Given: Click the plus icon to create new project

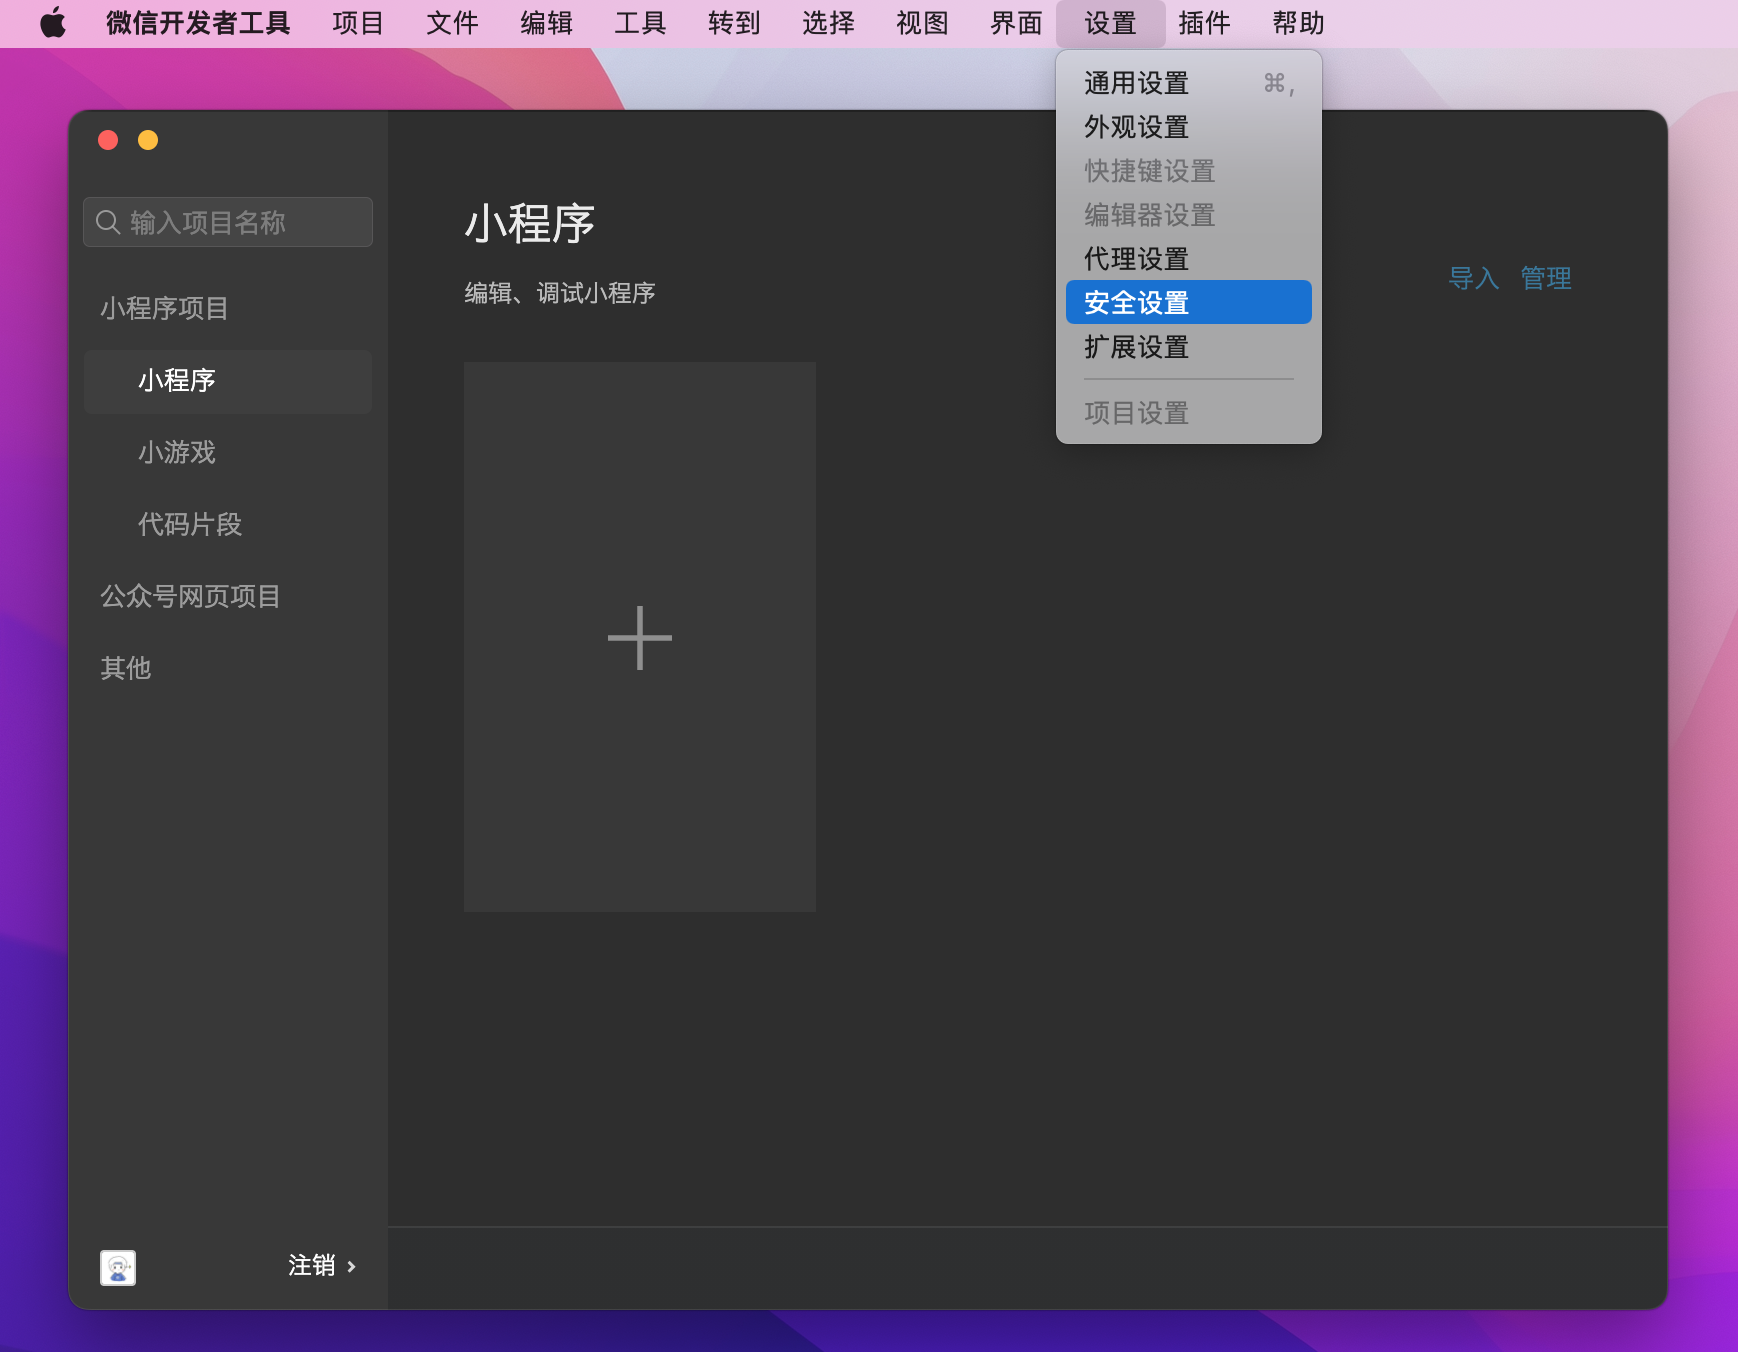Looking at the screenshot, I should pos(639,637).
